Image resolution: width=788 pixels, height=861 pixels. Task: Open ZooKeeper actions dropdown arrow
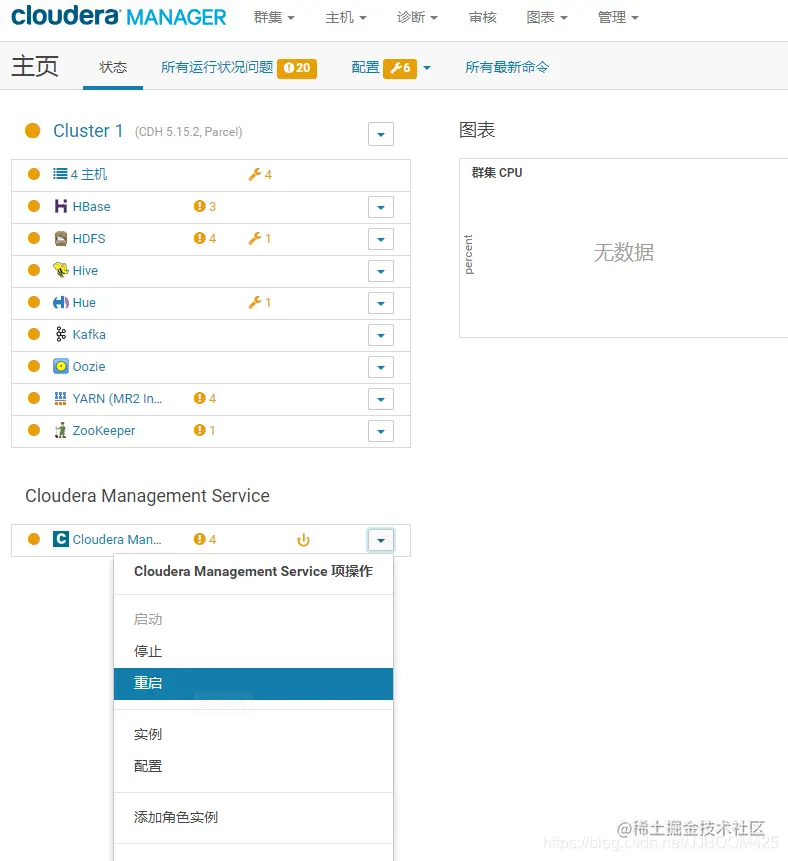pyautogui.click(x=381, y=432)
